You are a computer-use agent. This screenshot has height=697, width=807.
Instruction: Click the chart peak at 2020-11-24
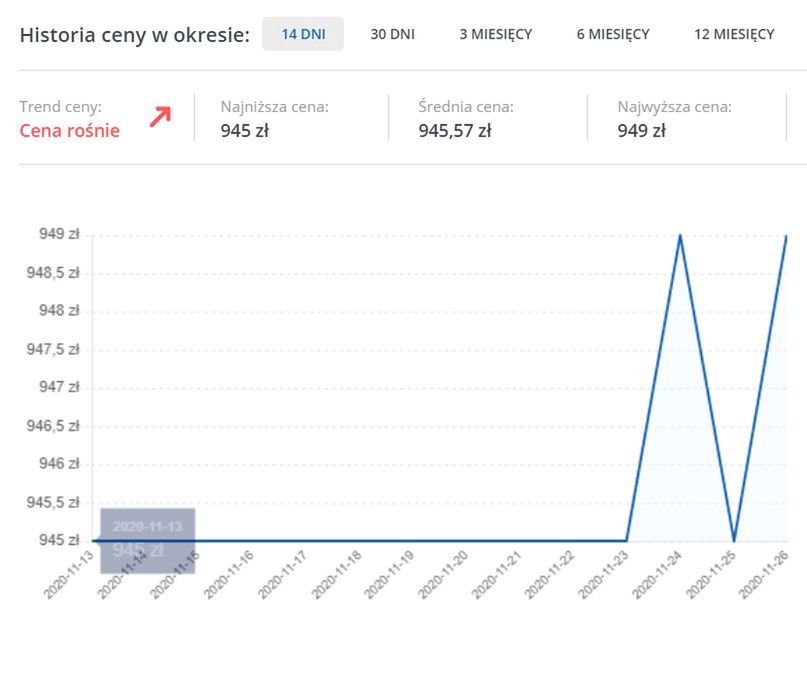680,236
